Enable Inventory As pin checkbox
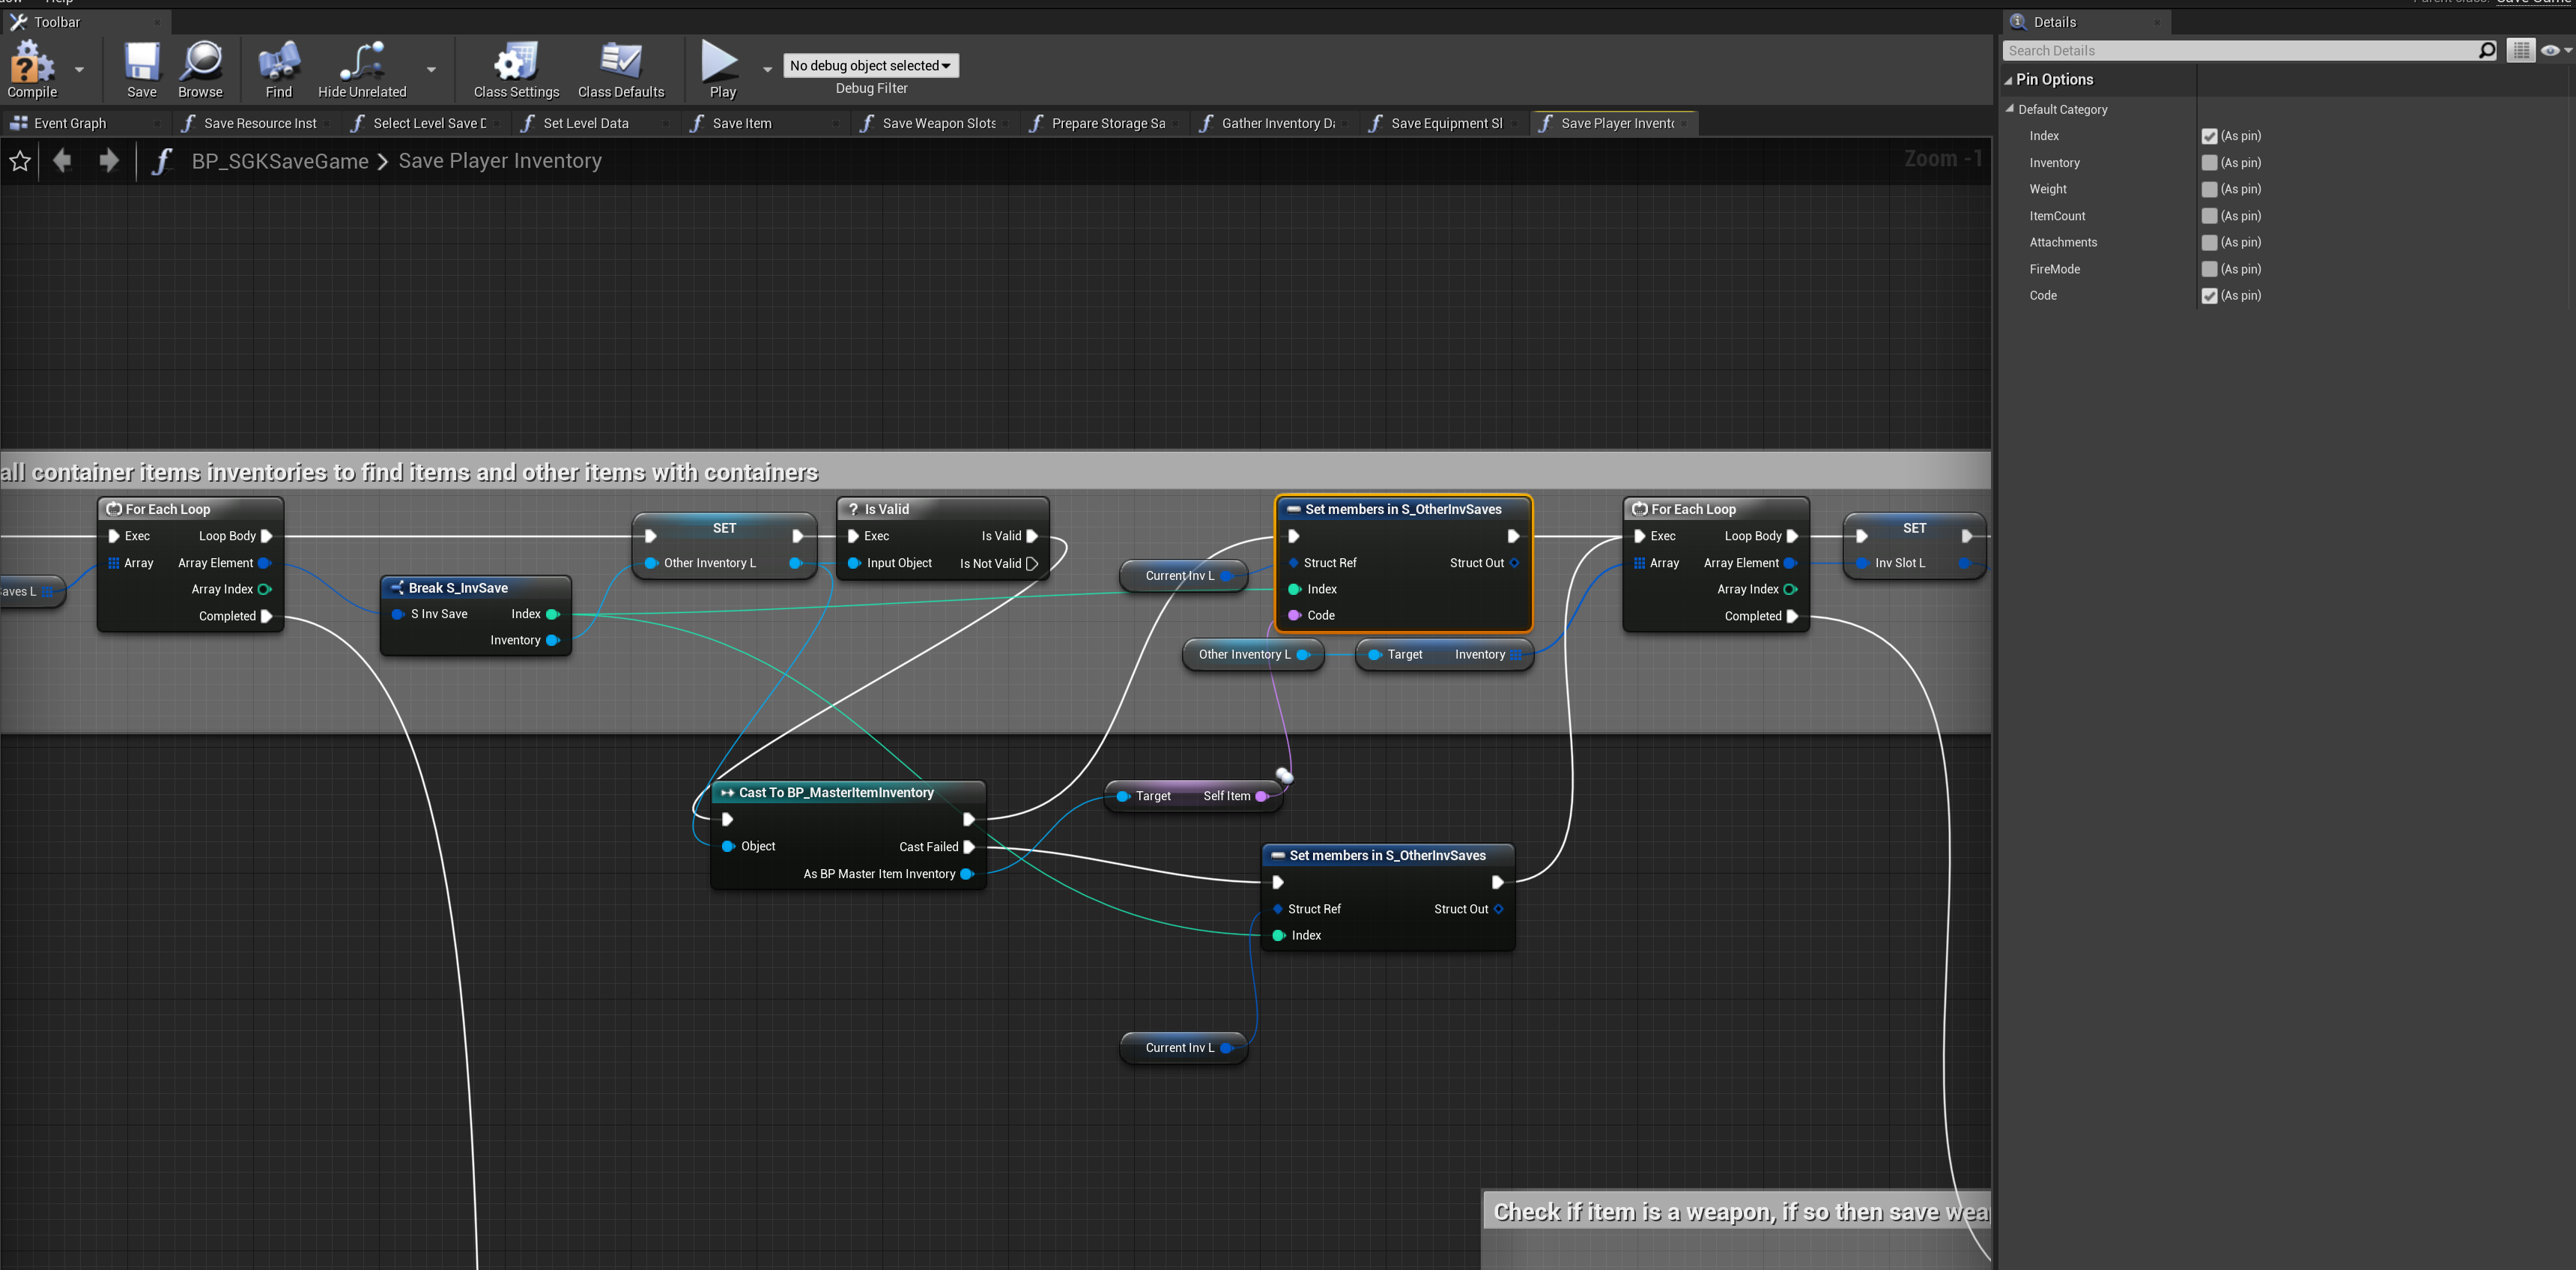The width and height of the screenshot is (2576, 1270). click(2209, 163)
